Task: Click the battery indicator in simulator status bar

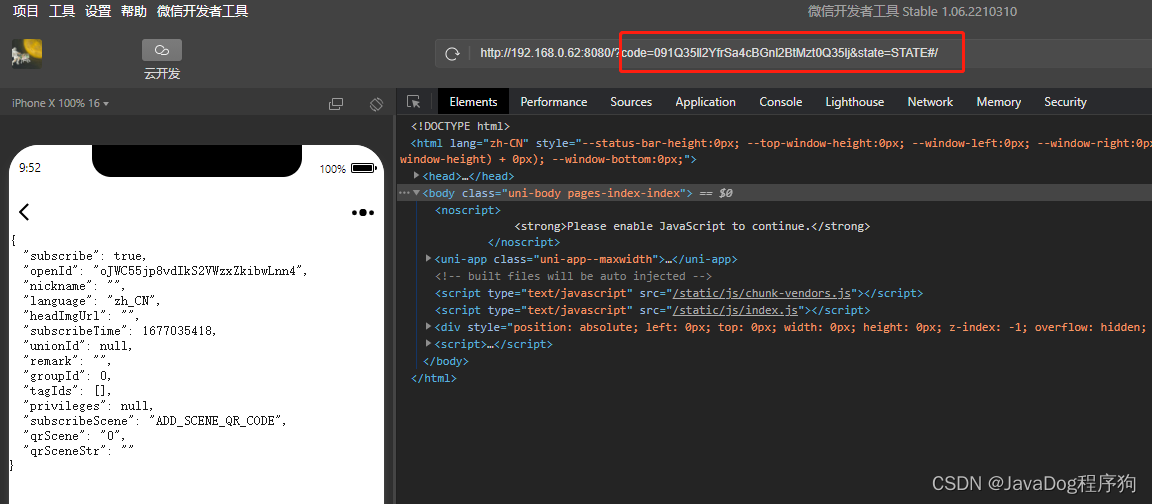Action: point(363,168)
